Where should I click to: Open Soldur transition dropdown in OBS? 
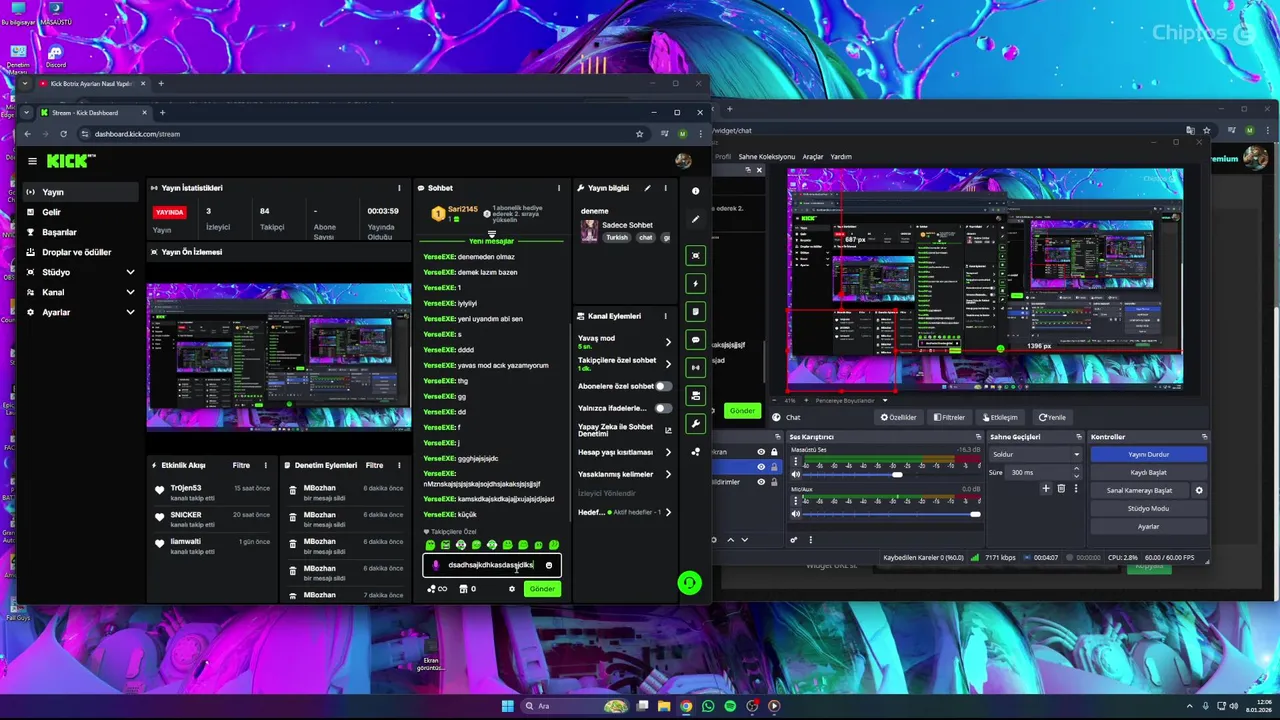pyautogui.click(x=1035, y=454)
